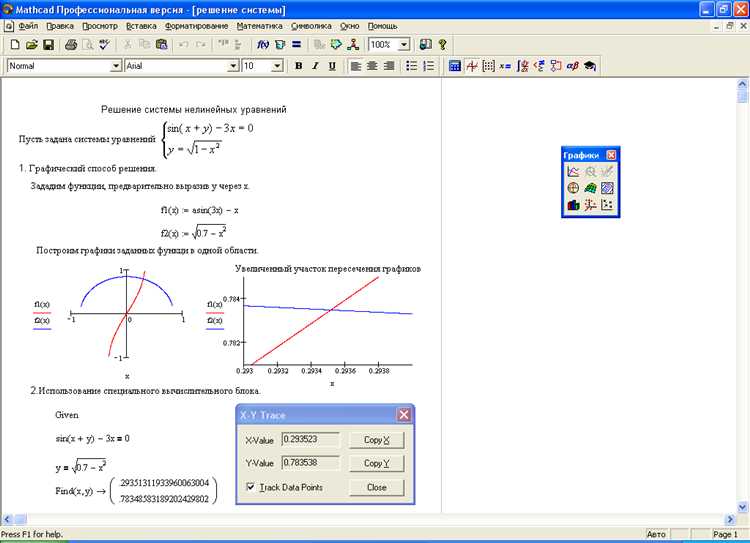Open the Вставка menu
Screen dimensions: 750x543
[141, 26]
